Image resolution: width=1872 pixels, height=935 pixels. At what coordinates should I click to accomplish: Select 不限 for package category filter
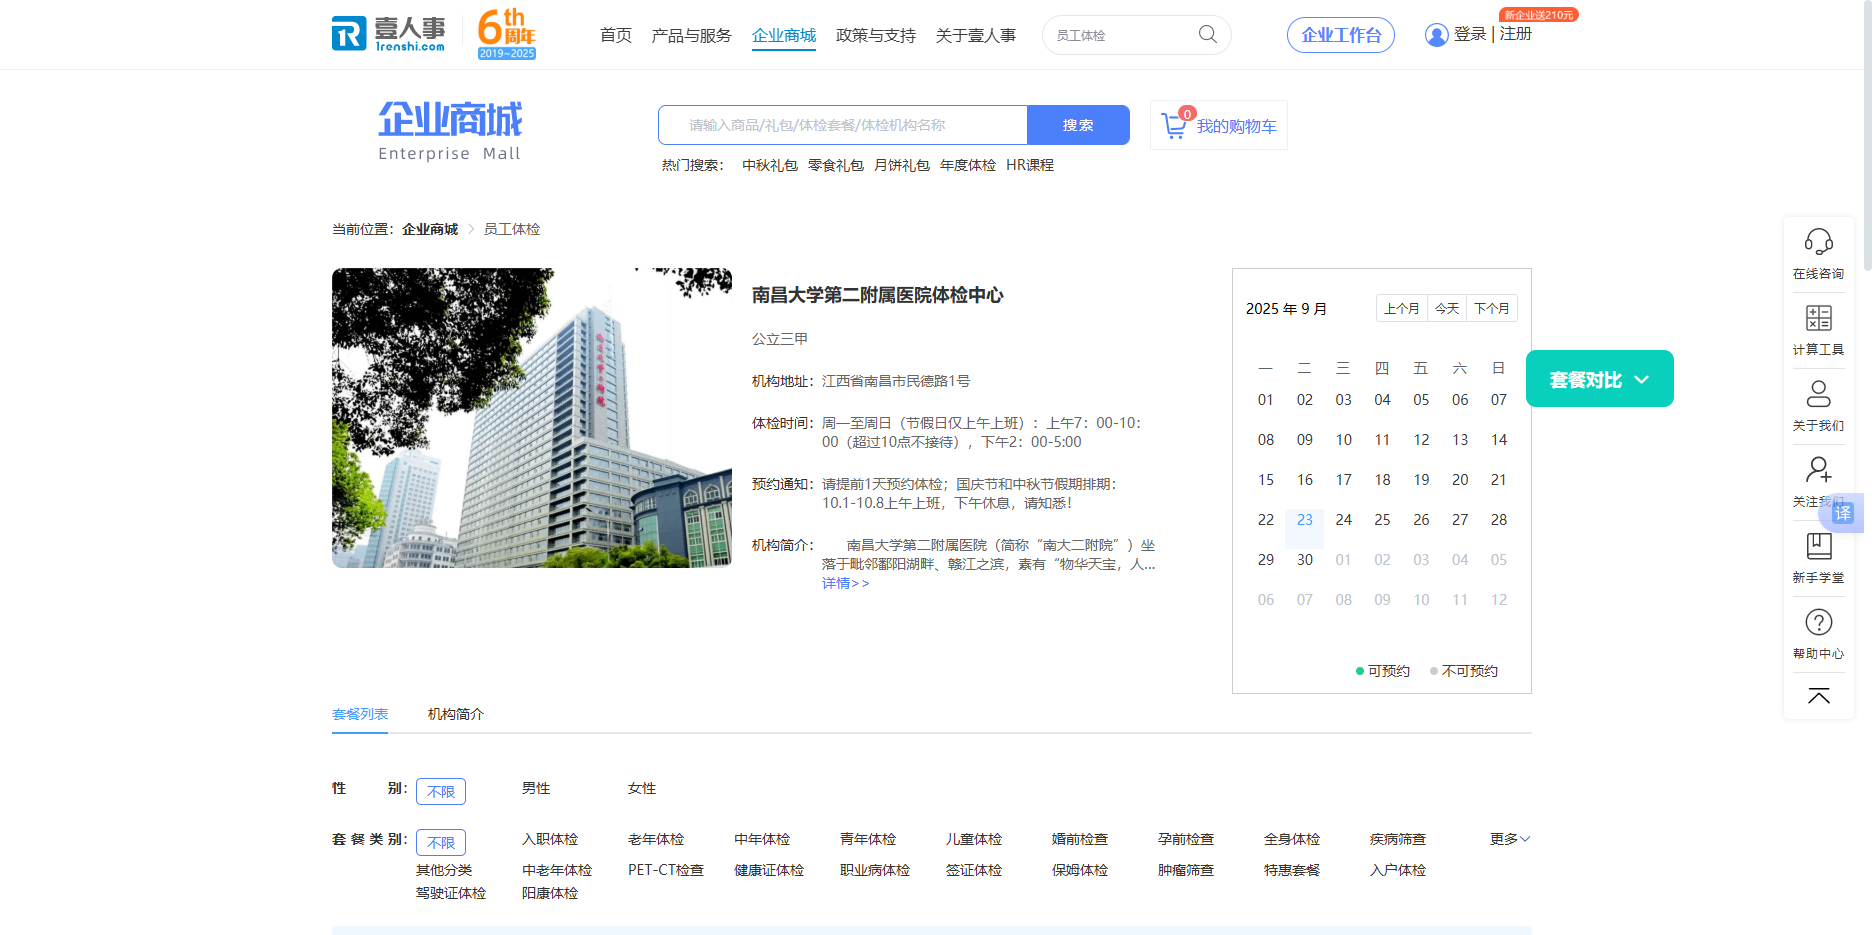tap(441, 842)
